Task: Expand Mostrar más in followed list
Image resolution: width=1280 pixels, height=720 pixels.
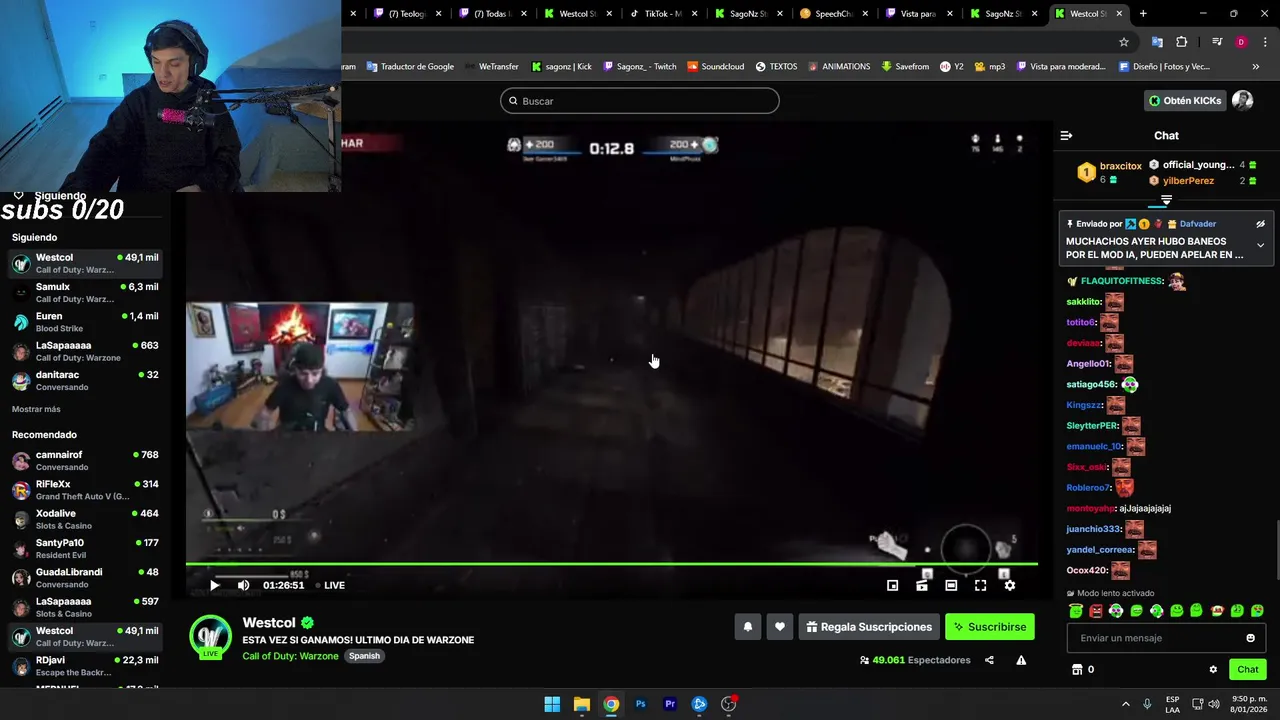Action: point(36,409)
